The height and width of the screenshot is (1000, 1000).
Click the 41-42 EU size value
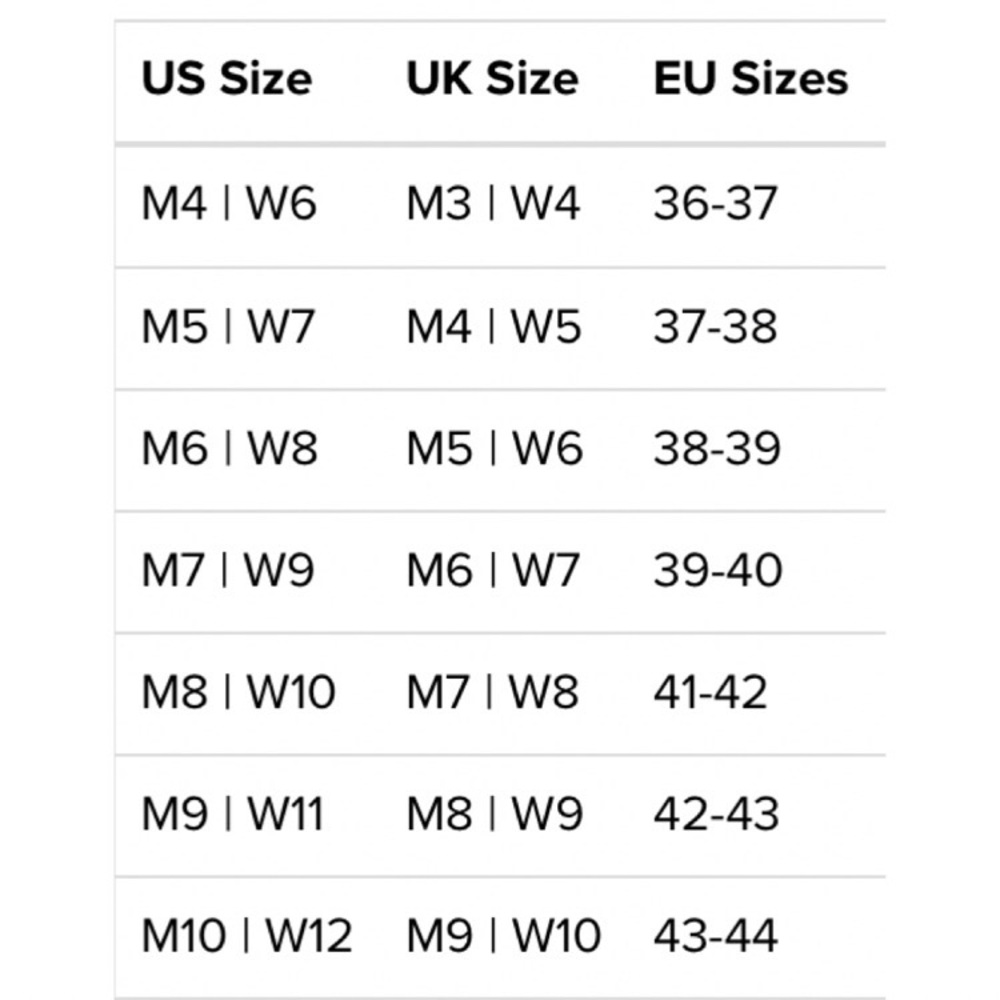click(x=710, y=692)
